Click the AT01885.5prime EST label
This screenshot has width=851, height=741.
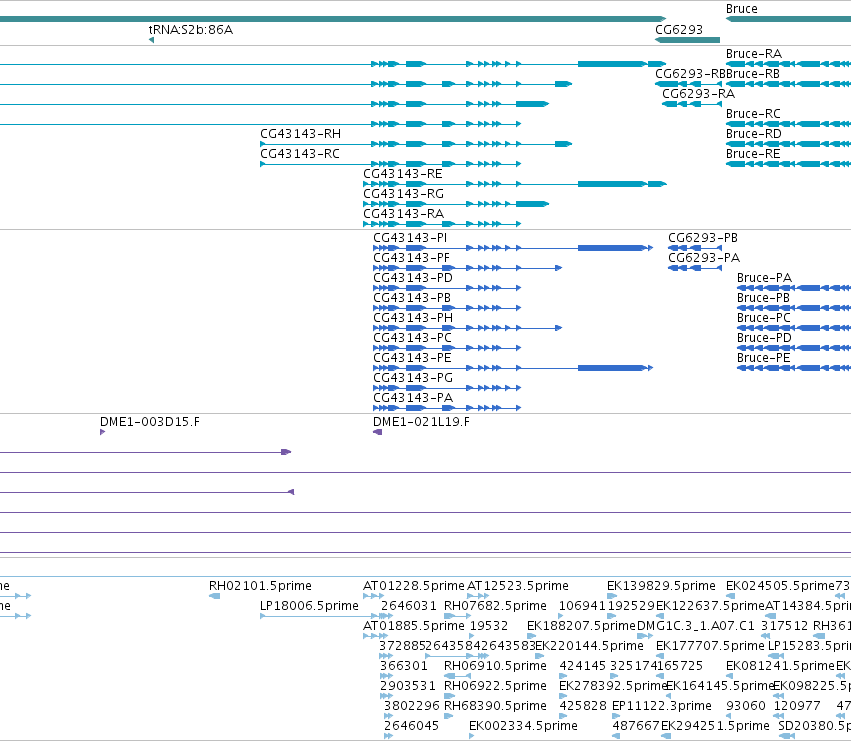[x=414, y=626]
